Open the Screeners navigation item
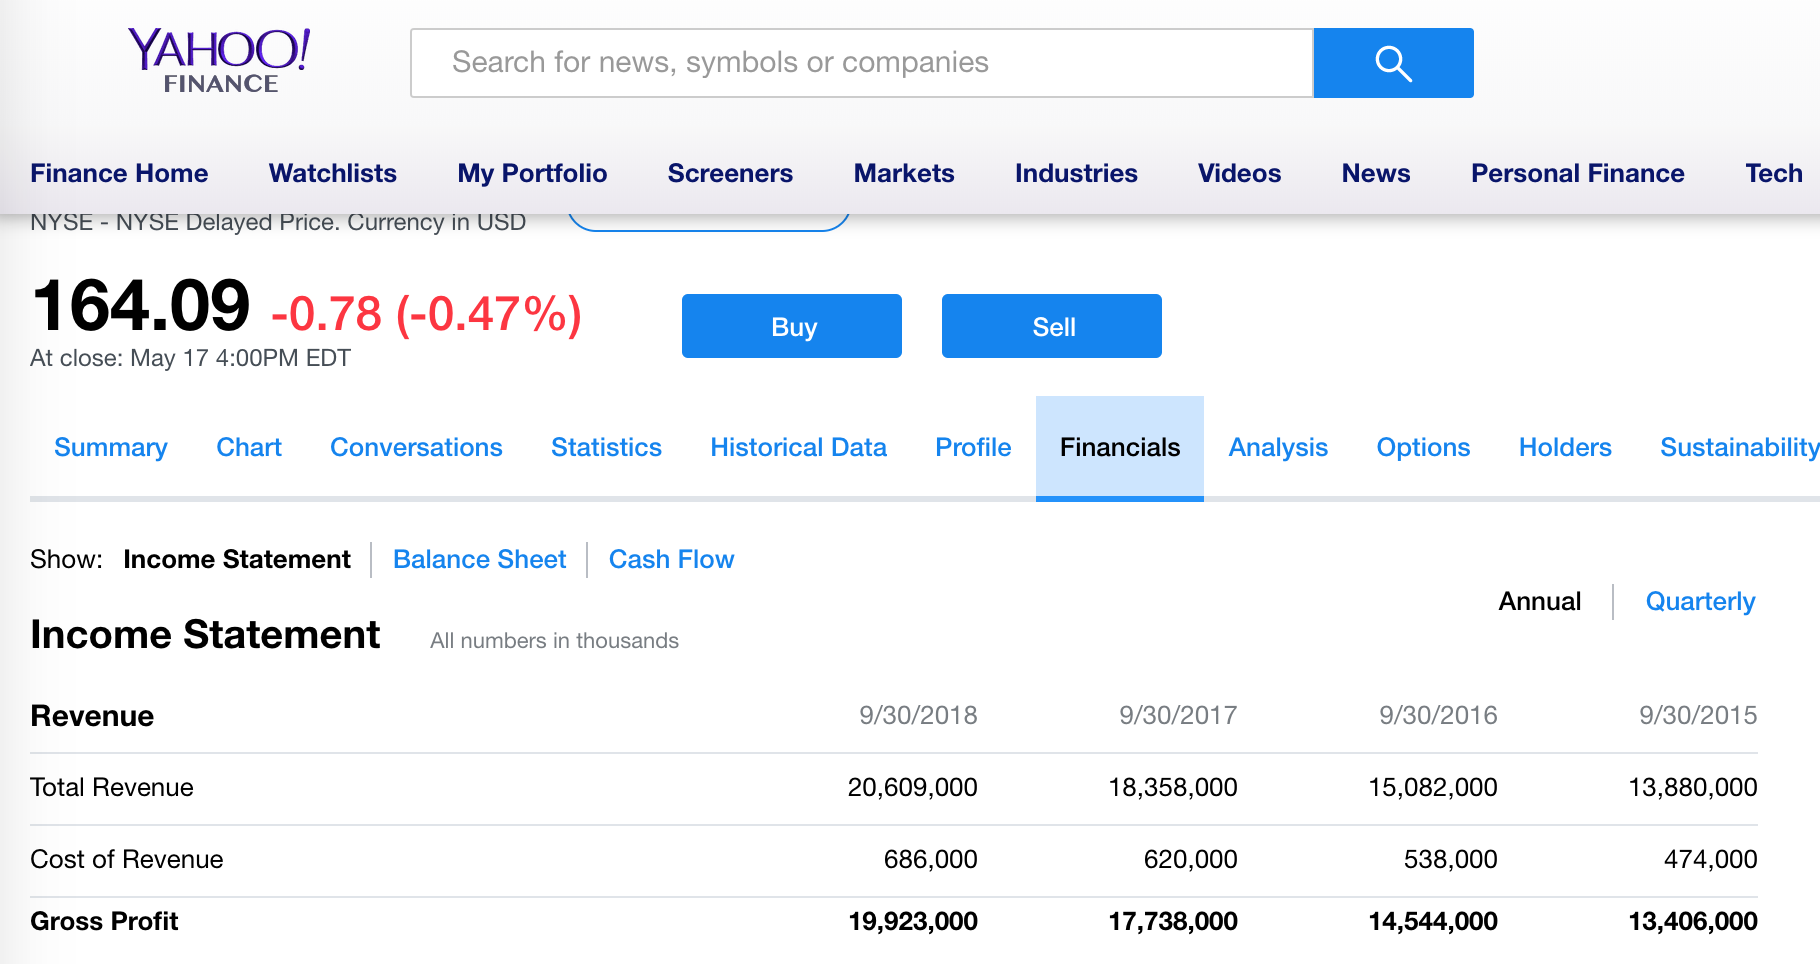1820x964 pixels. point(730,173)
